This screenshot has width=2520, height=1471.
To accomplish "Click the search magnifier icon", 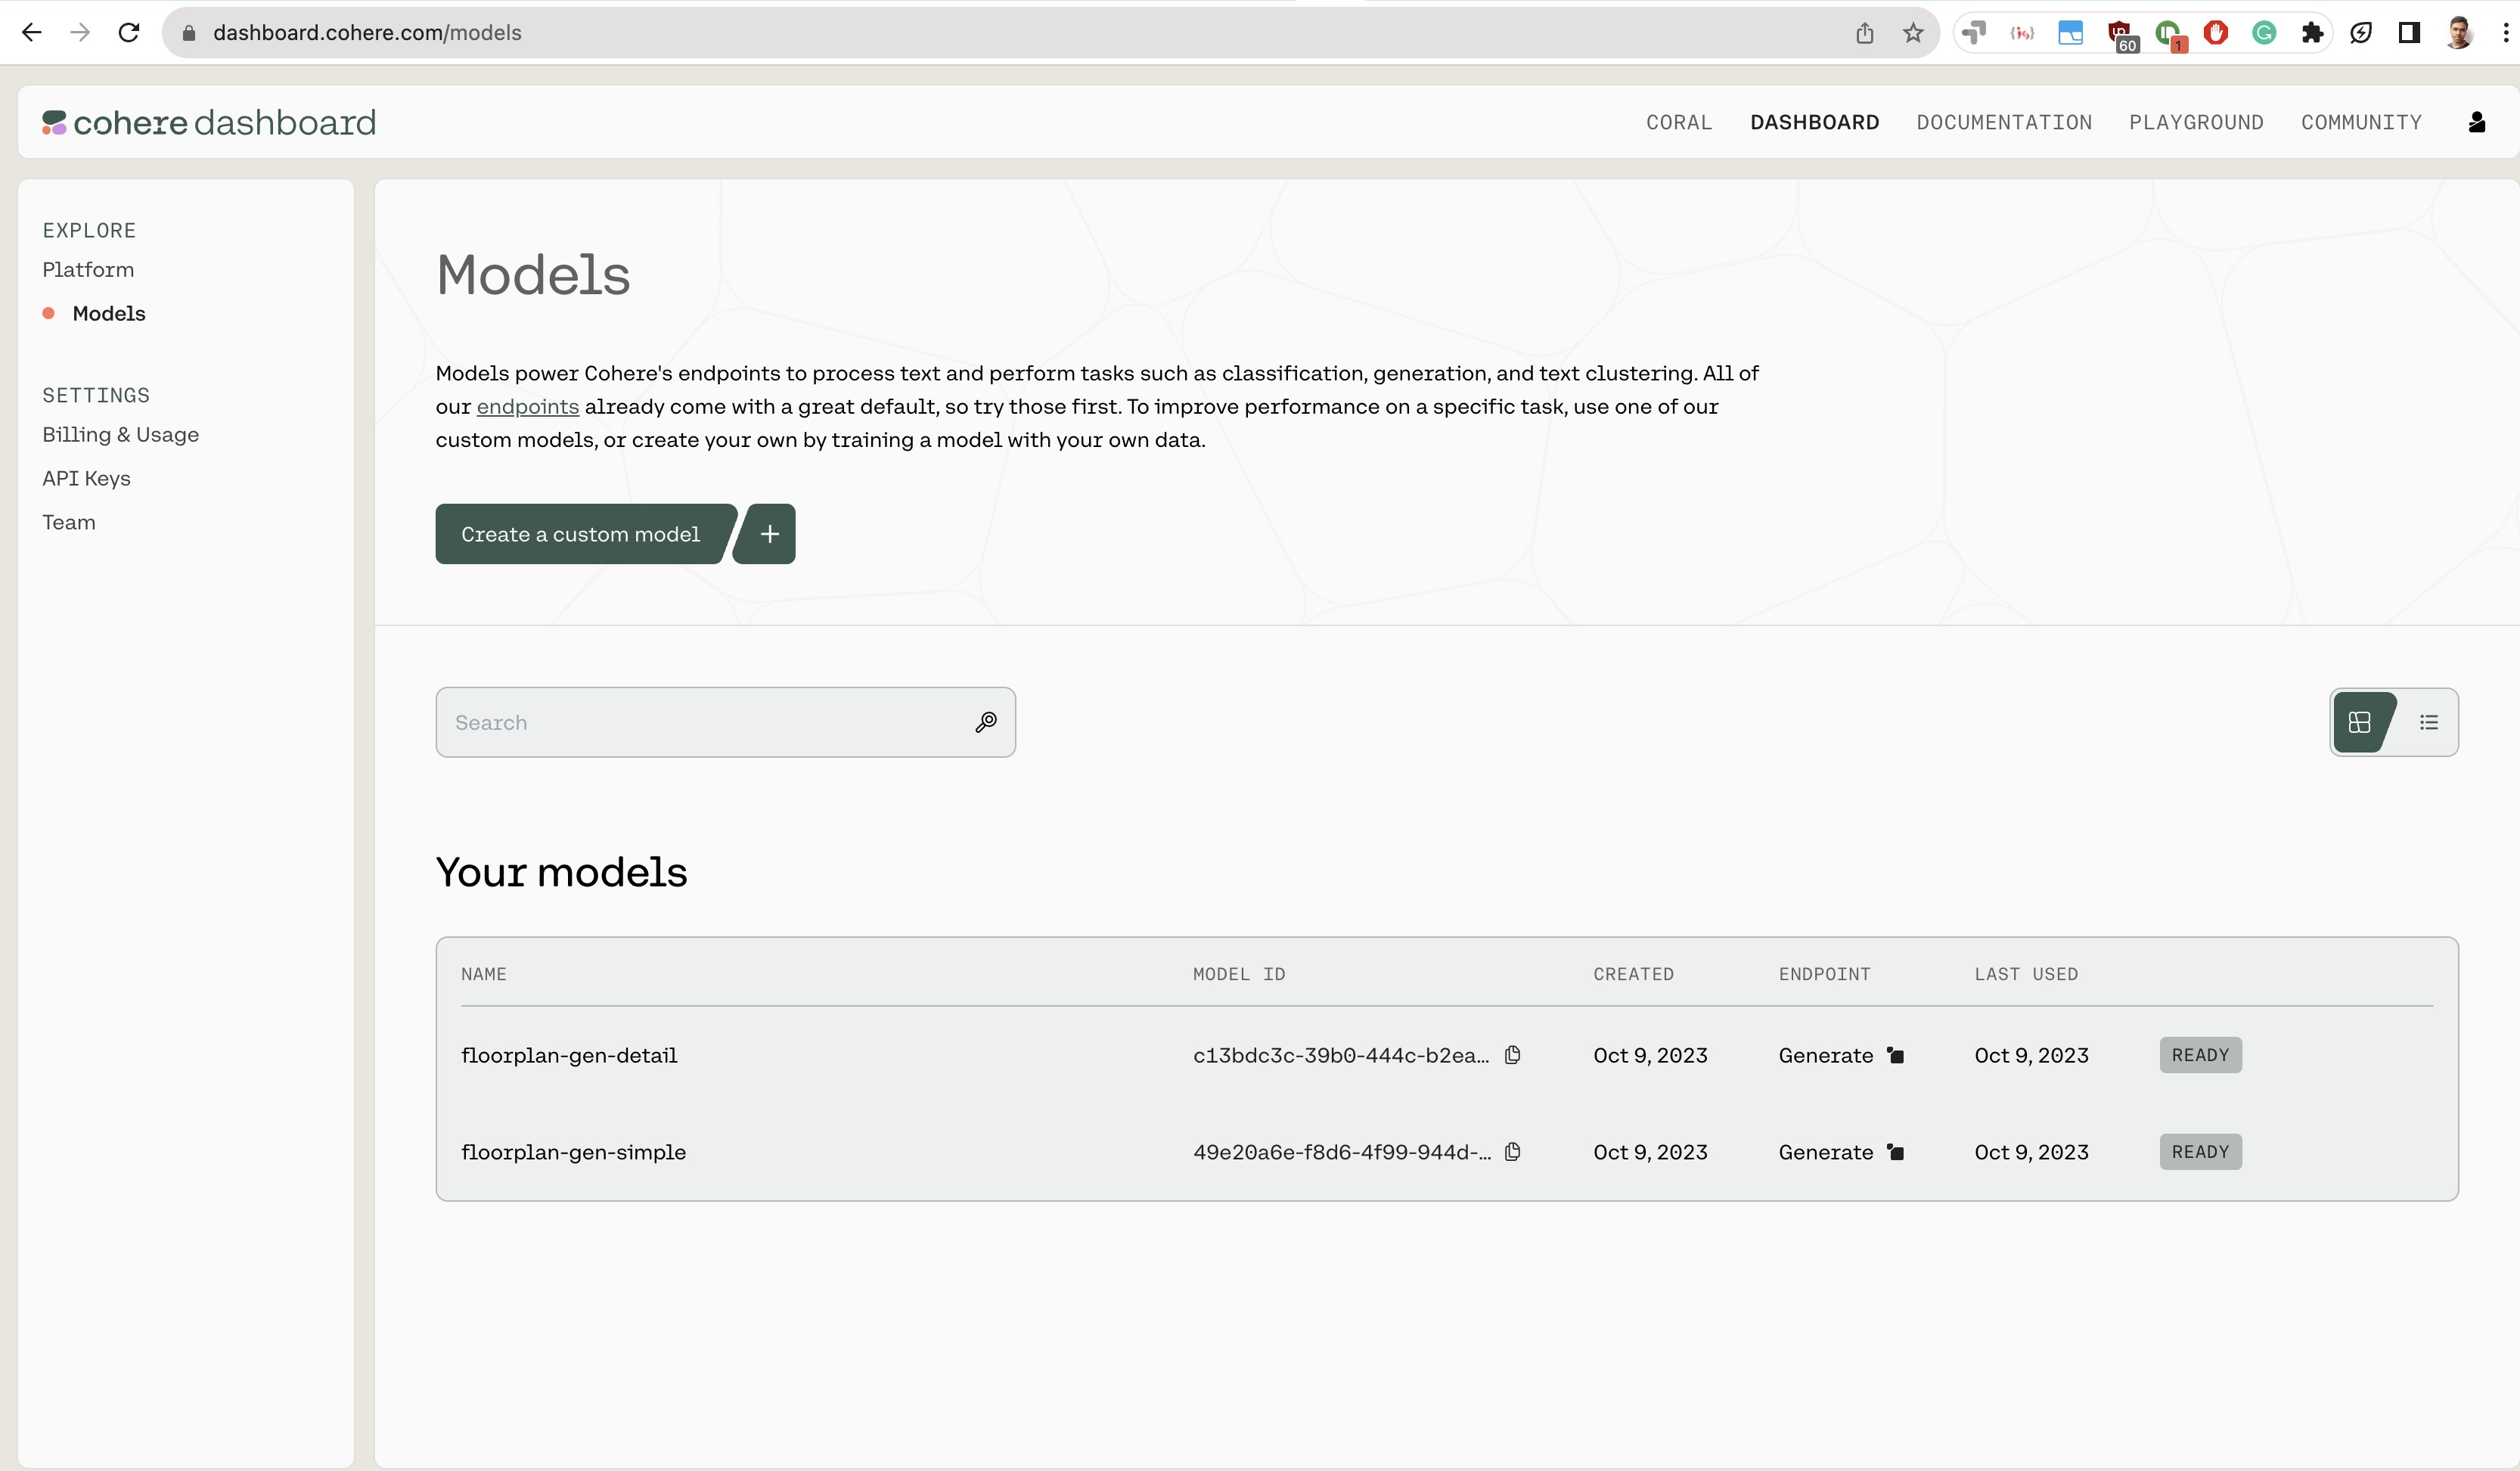I will 986,722.
